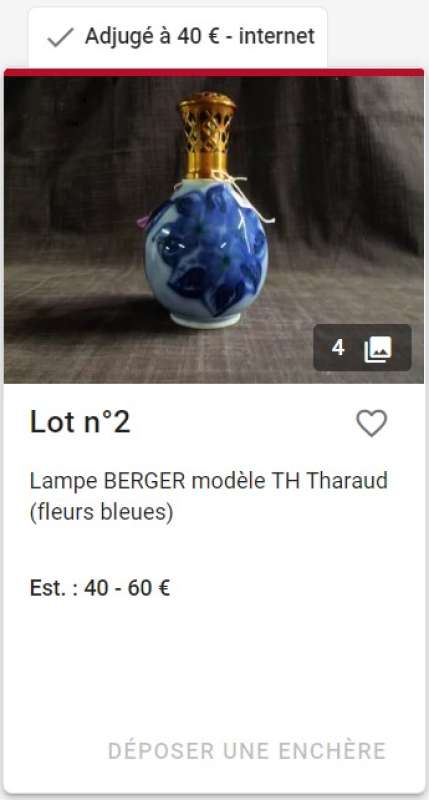Click the DÉPOSER UNE ENCHÈRE button

point(247,751)
